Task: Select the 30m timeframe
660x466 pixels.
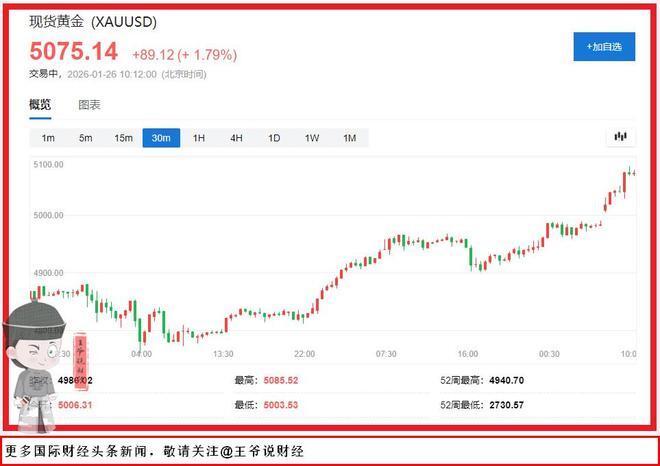Action: (x=161, y=138)
